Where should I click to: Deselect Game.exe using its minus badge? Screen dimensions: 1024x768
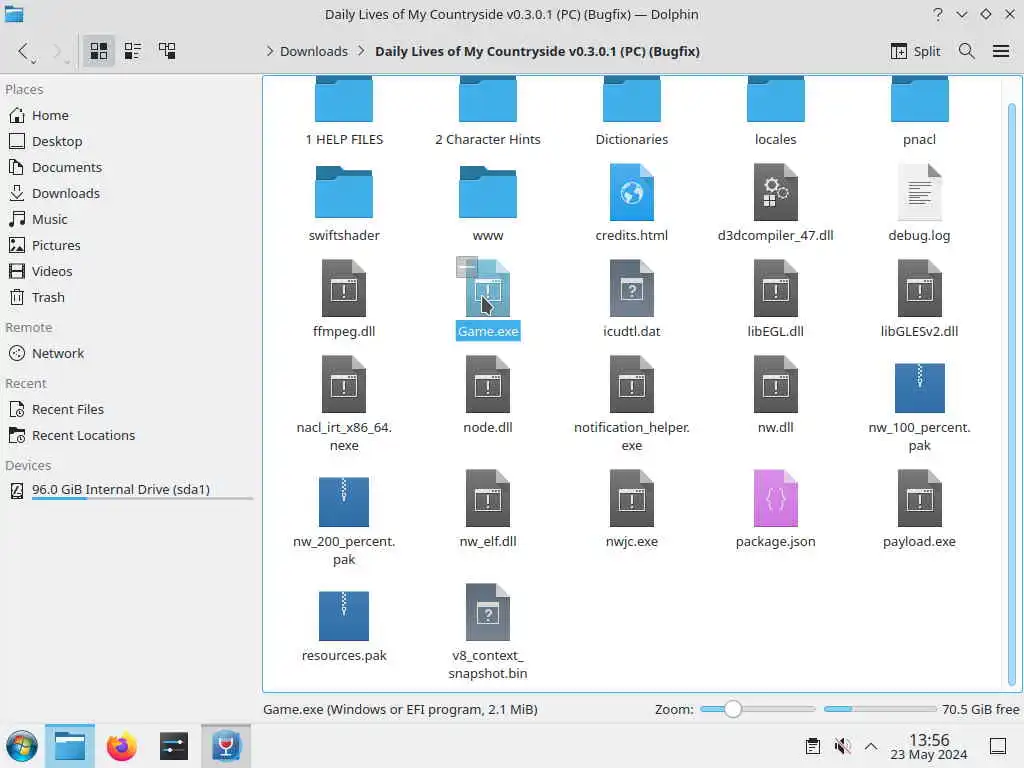point(467,266)
